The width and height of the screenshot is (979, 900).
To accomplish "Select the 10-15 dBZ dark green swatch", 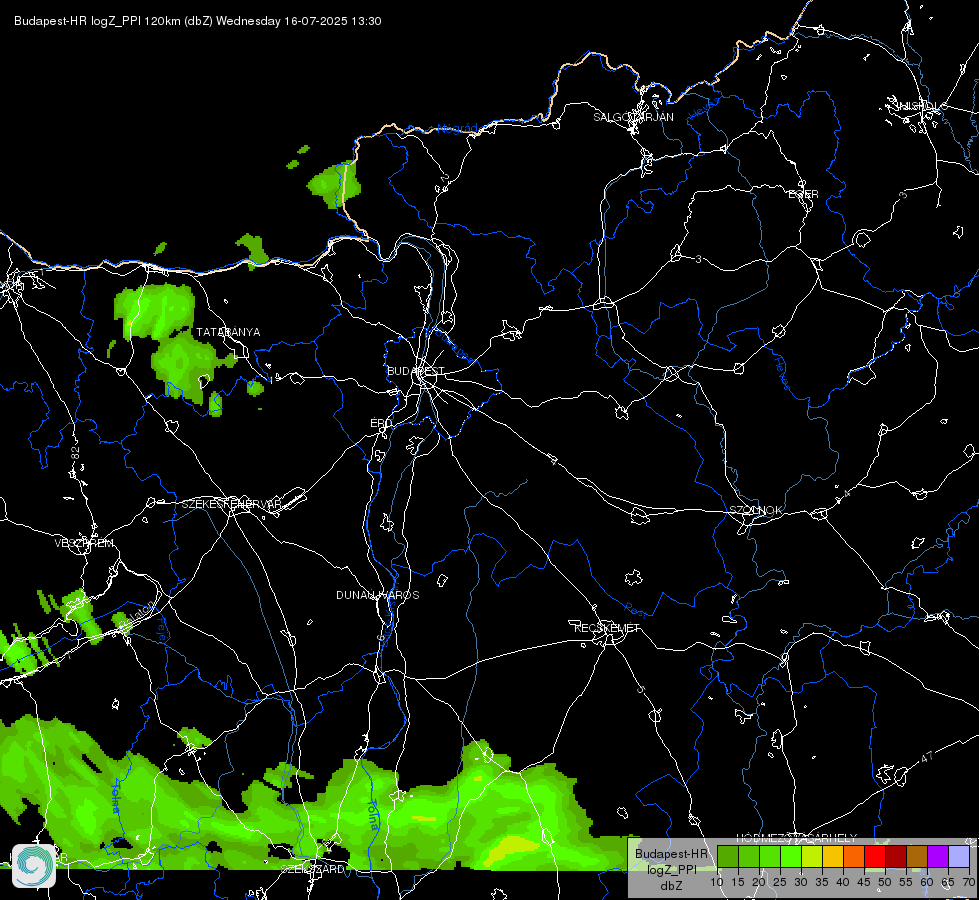I will point(728,856).
